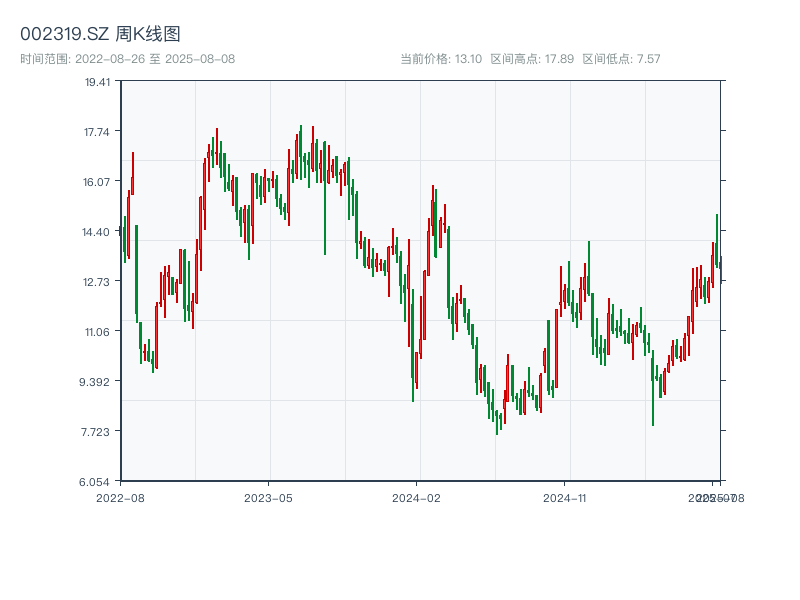The height and width of the screenshot is (600, 800).
Task: Click the y-axis value 19.41
Action: point(97,82)
